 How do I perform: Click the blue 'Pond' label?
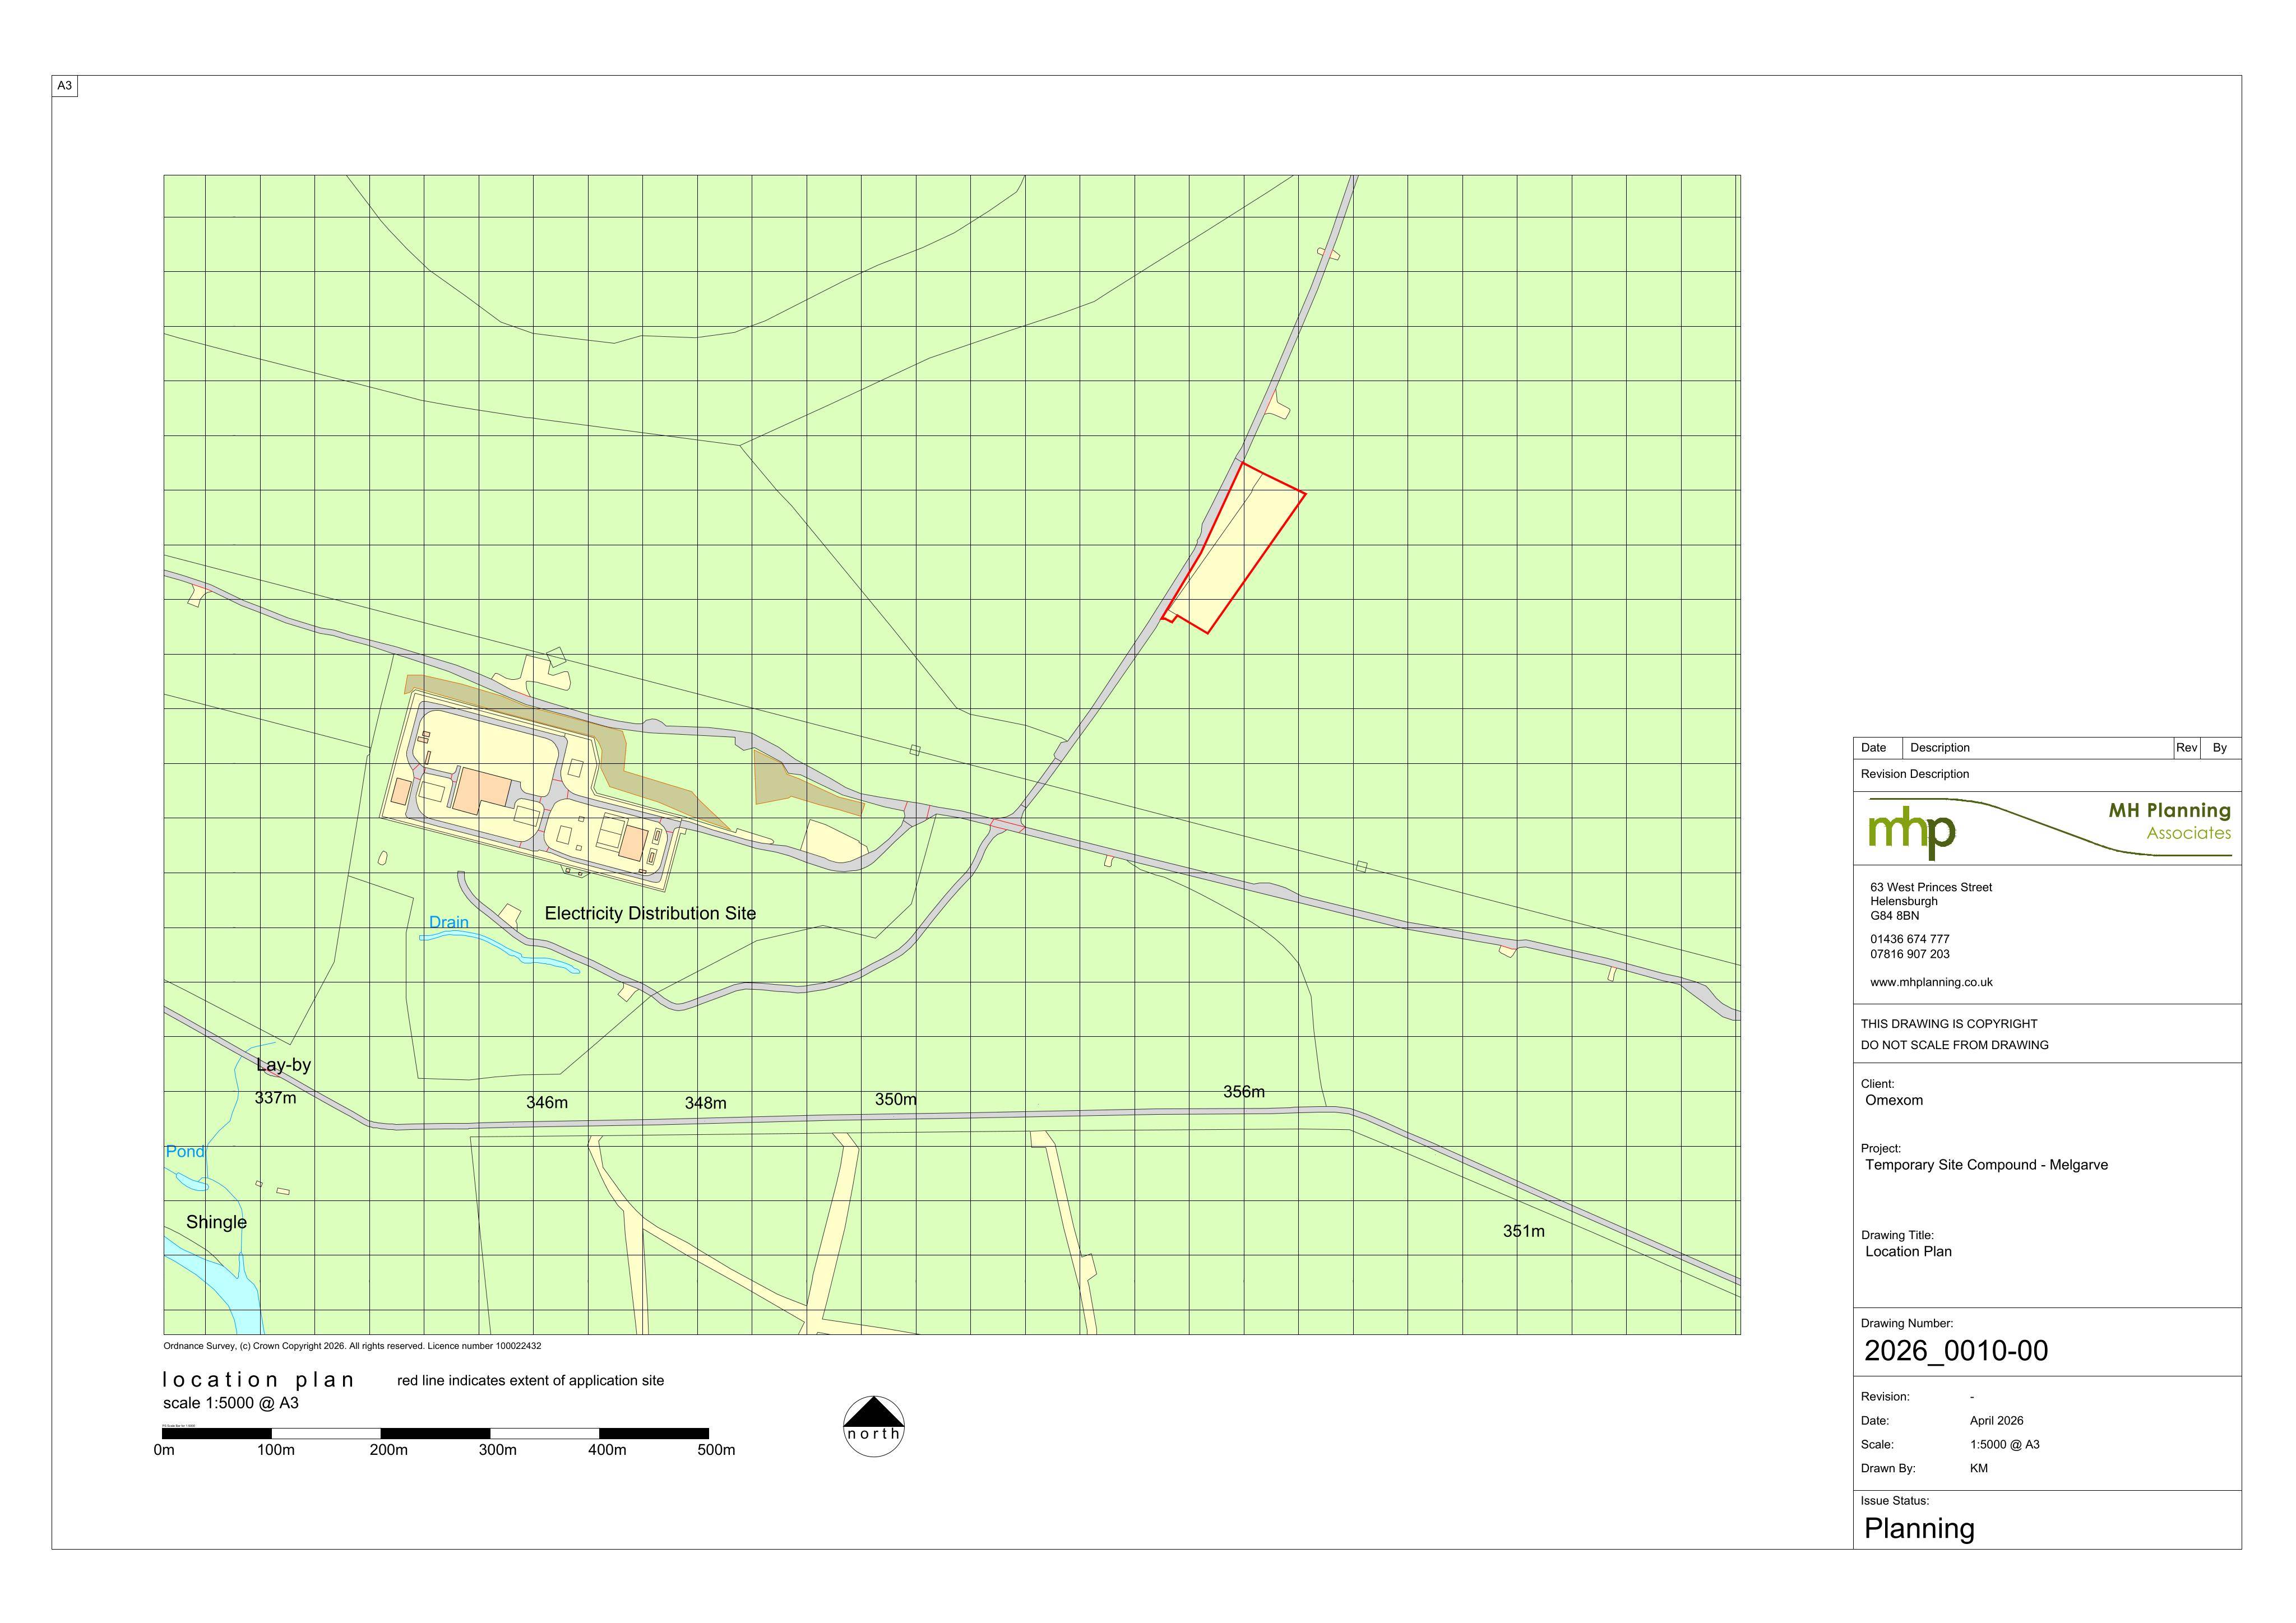[185, 1151]
